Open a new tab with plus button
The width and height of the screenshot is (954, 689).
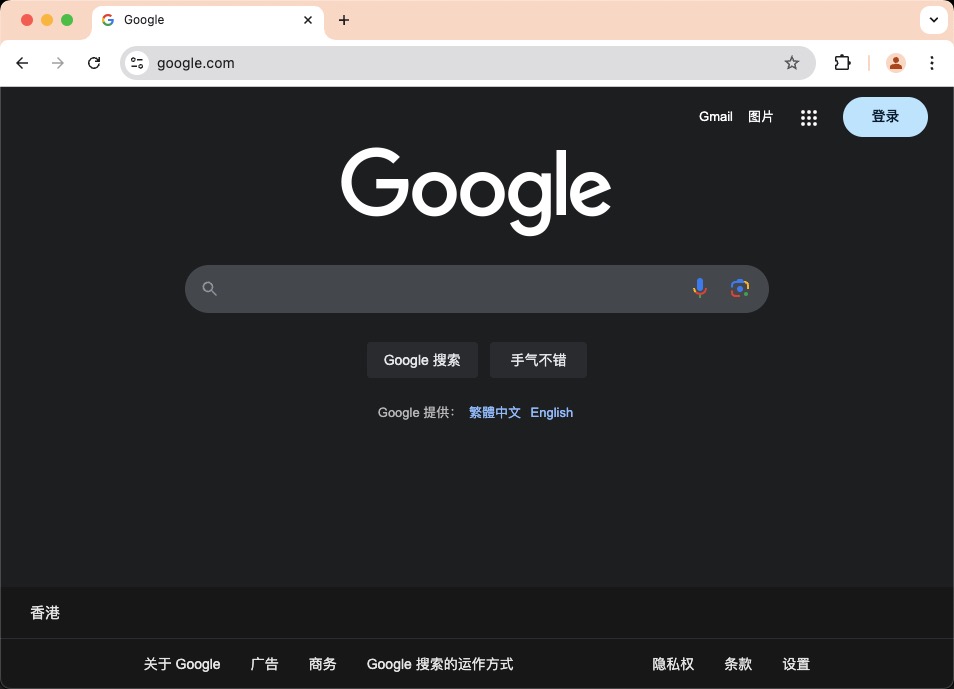344,20
